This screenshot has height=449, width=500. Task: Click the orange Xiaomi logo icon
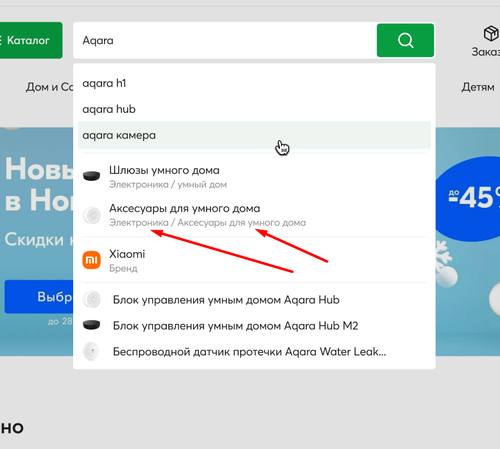92,260
